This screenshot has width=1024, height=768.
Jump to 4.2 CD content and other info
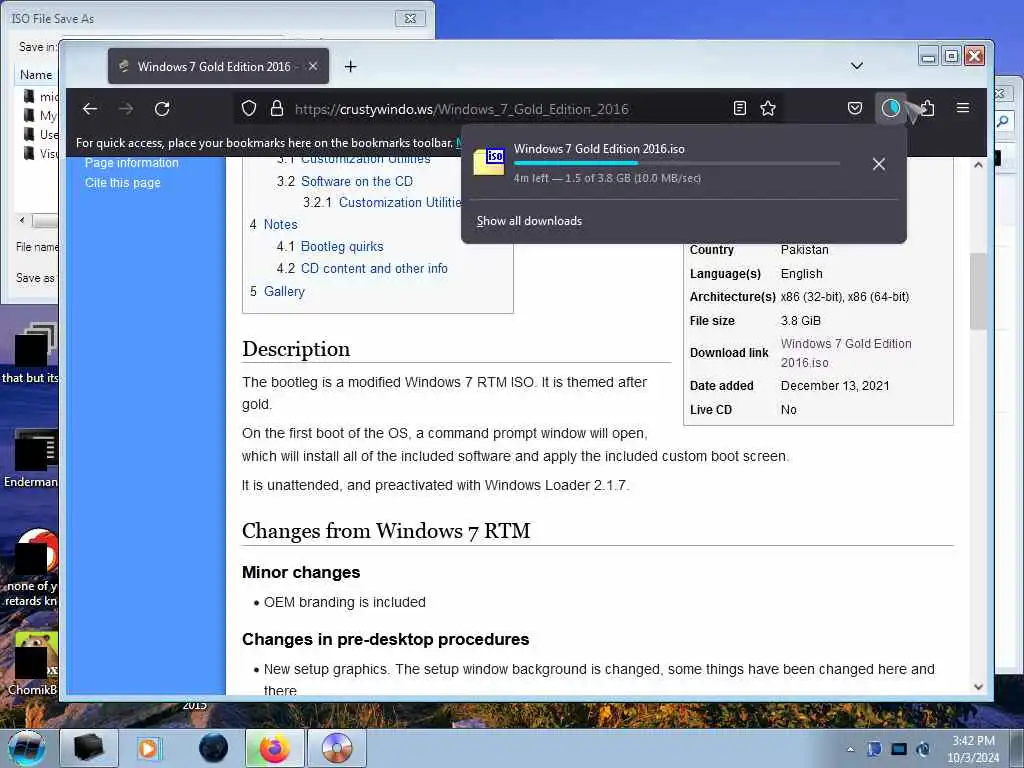374,268
